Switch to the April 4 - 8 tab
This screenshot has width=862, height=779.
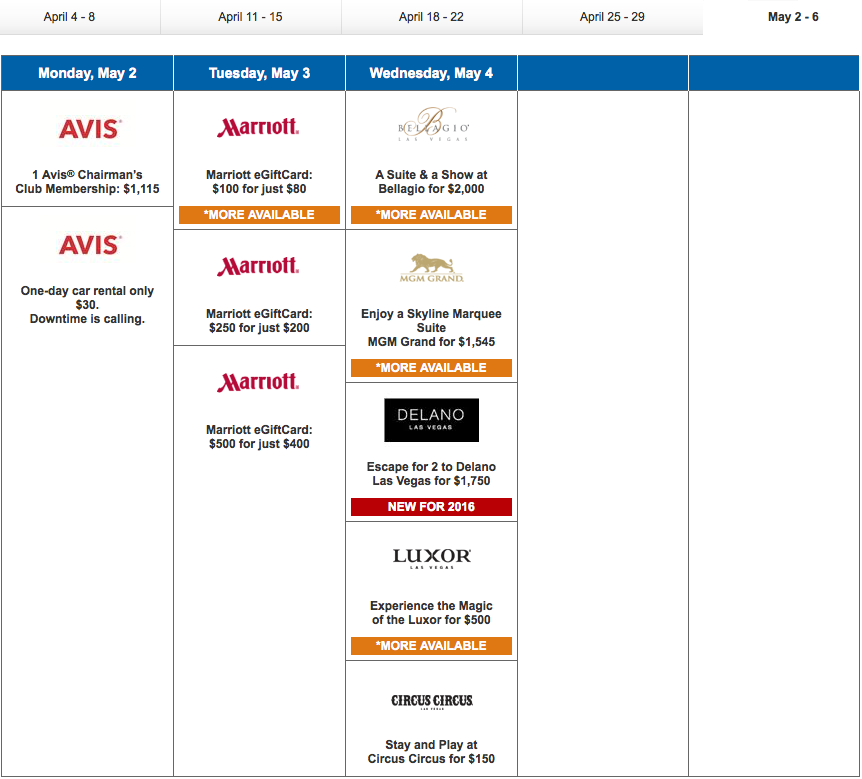pyautogui.click(x=69, y=17)
